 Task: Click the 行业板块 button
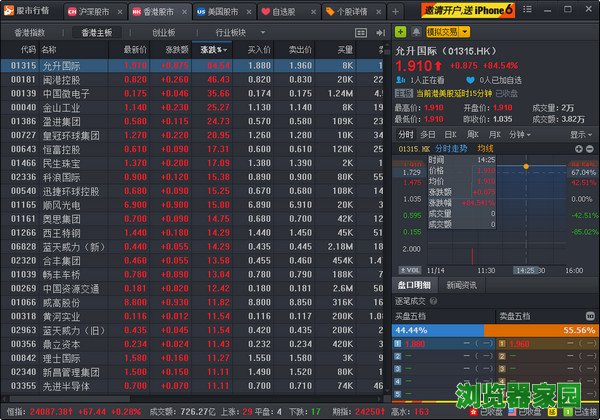[x=231, y=32]
